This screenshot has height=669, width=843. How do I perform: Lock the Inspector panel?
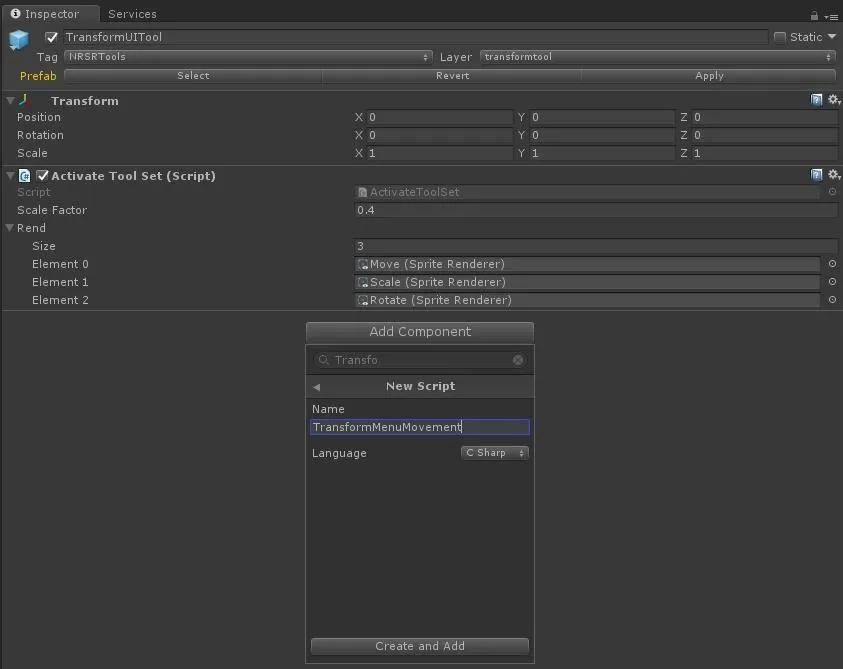(814, 16)
